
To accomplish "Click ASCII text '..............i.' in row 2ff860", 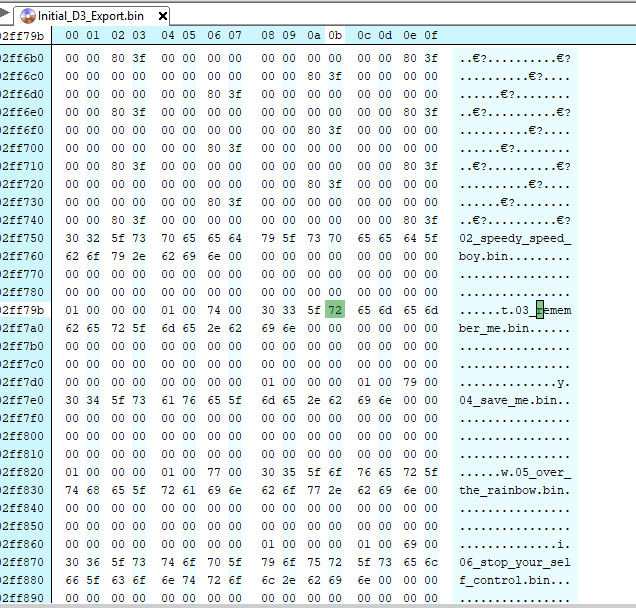I will (x=515, y=544).
